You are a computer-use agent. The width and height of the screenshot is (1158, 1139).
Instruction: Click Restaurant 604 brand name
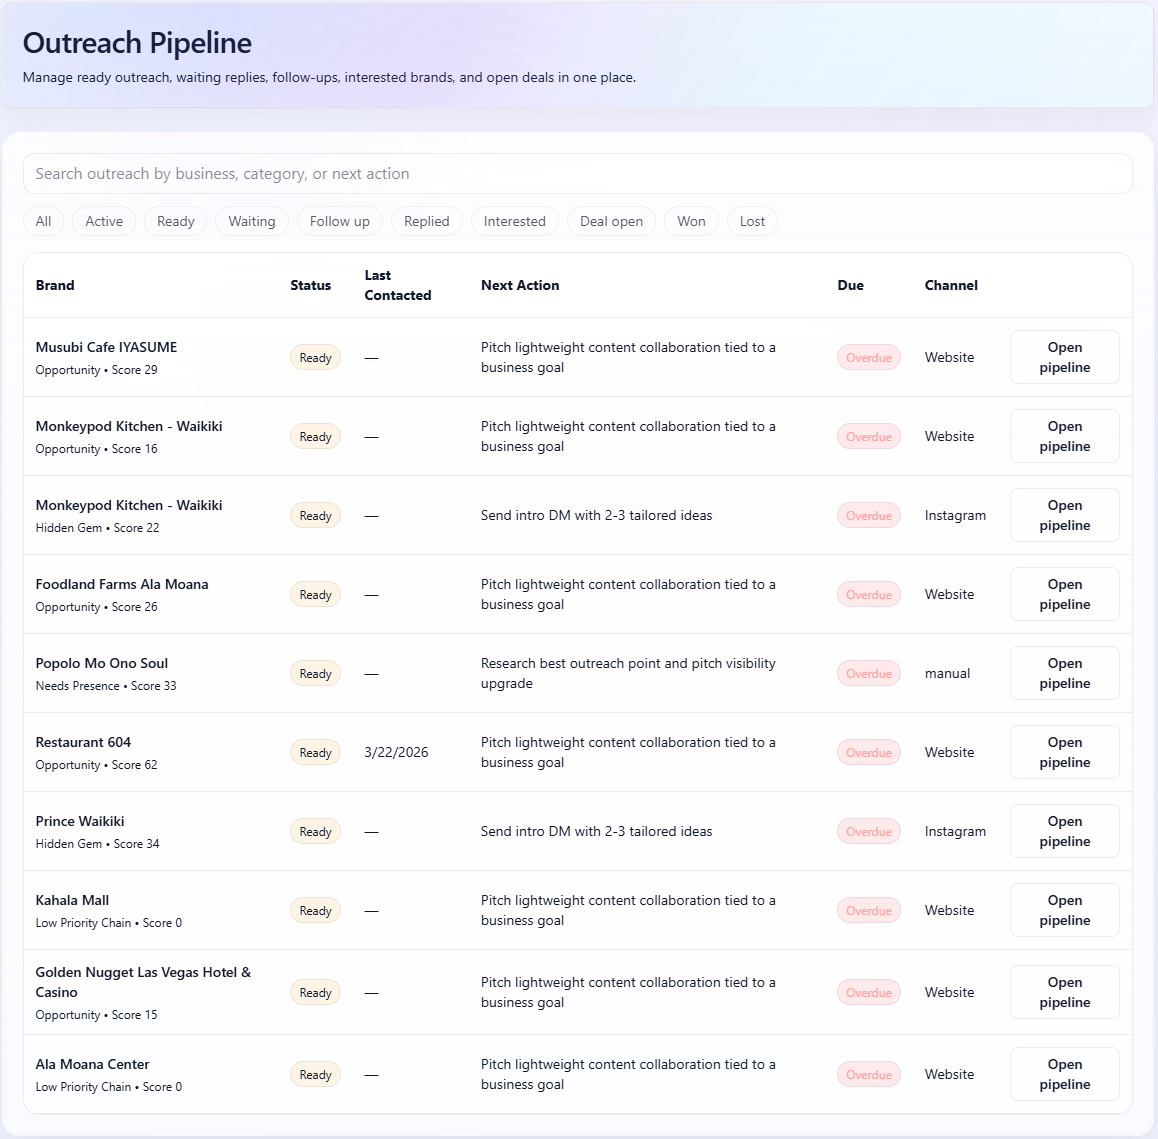point(83,742)
